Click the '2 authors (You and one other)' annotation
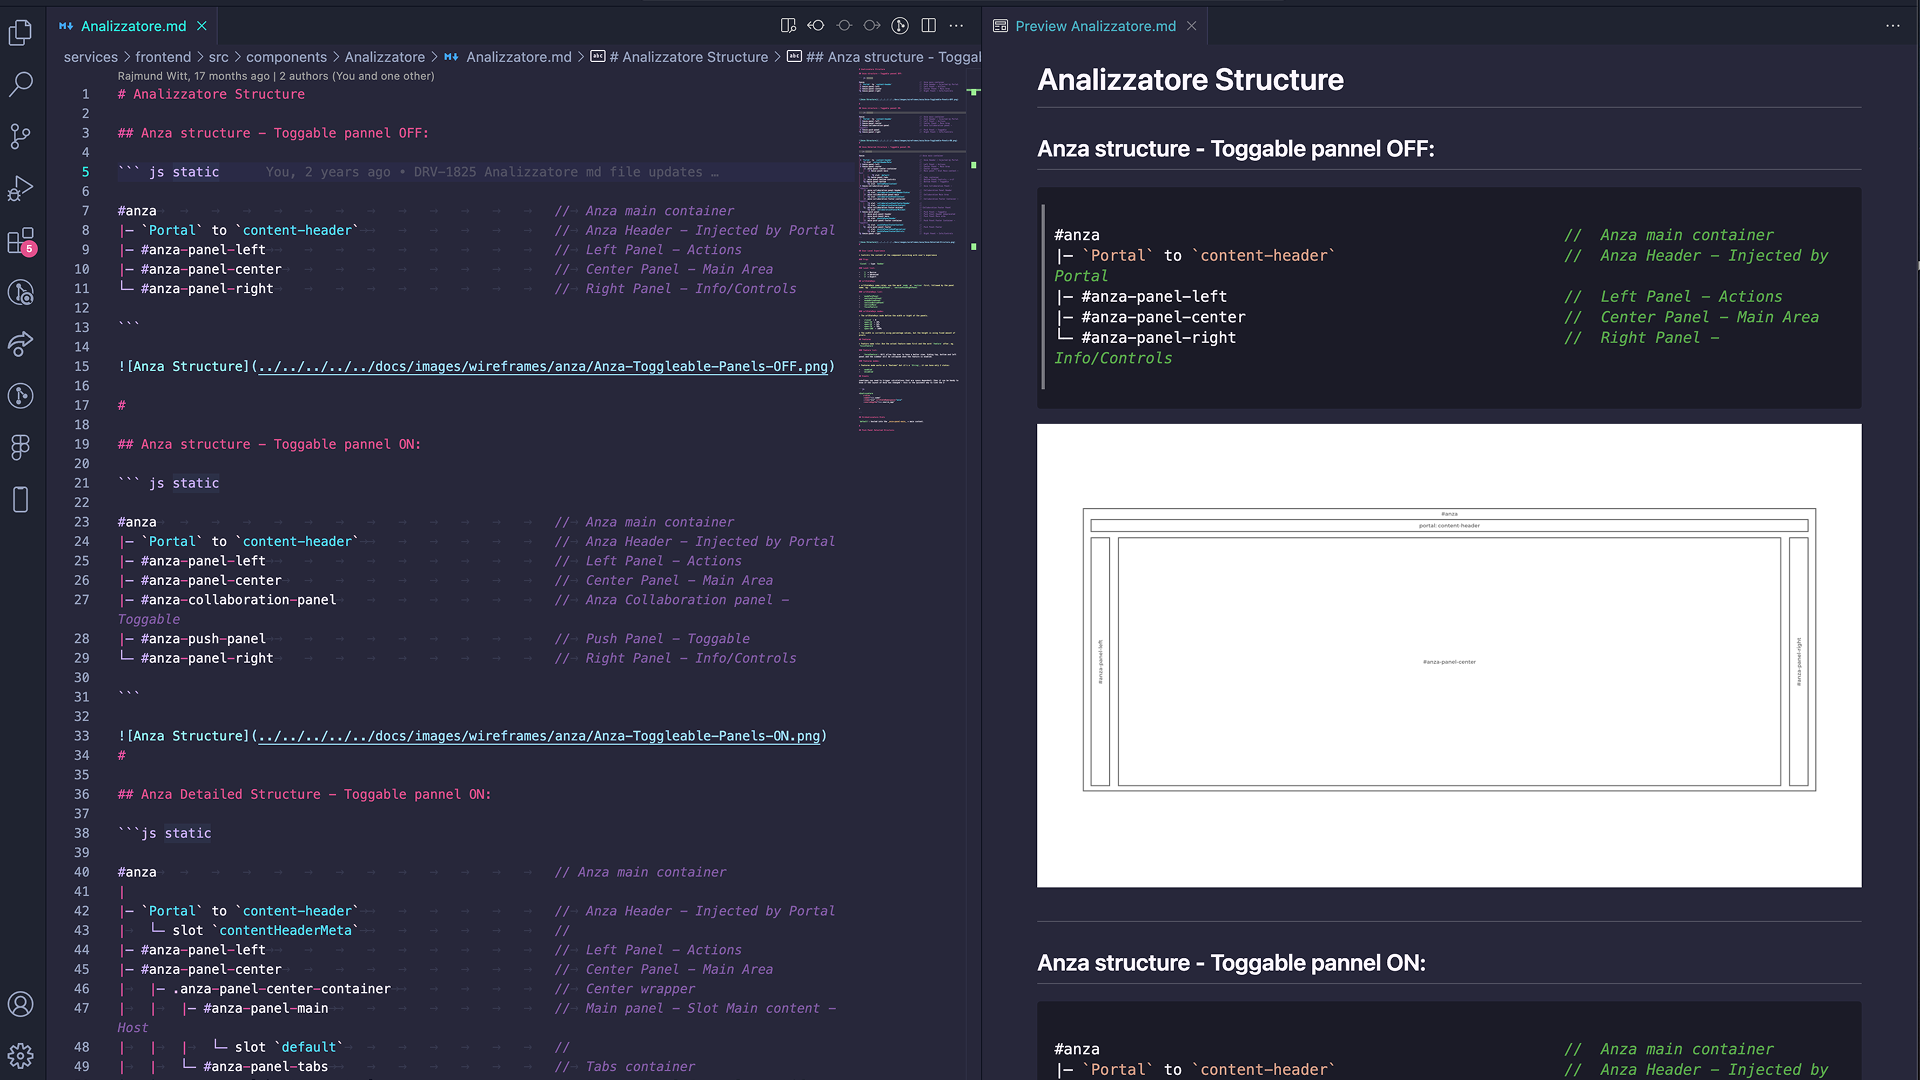 coord(356,75)
